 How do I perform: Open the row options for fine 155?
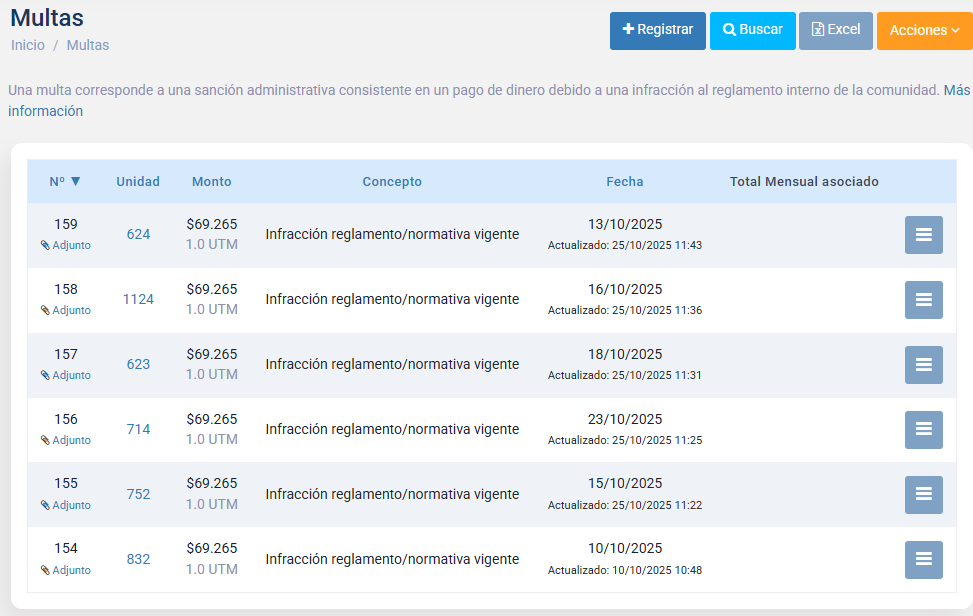click(x=923, y=495)
